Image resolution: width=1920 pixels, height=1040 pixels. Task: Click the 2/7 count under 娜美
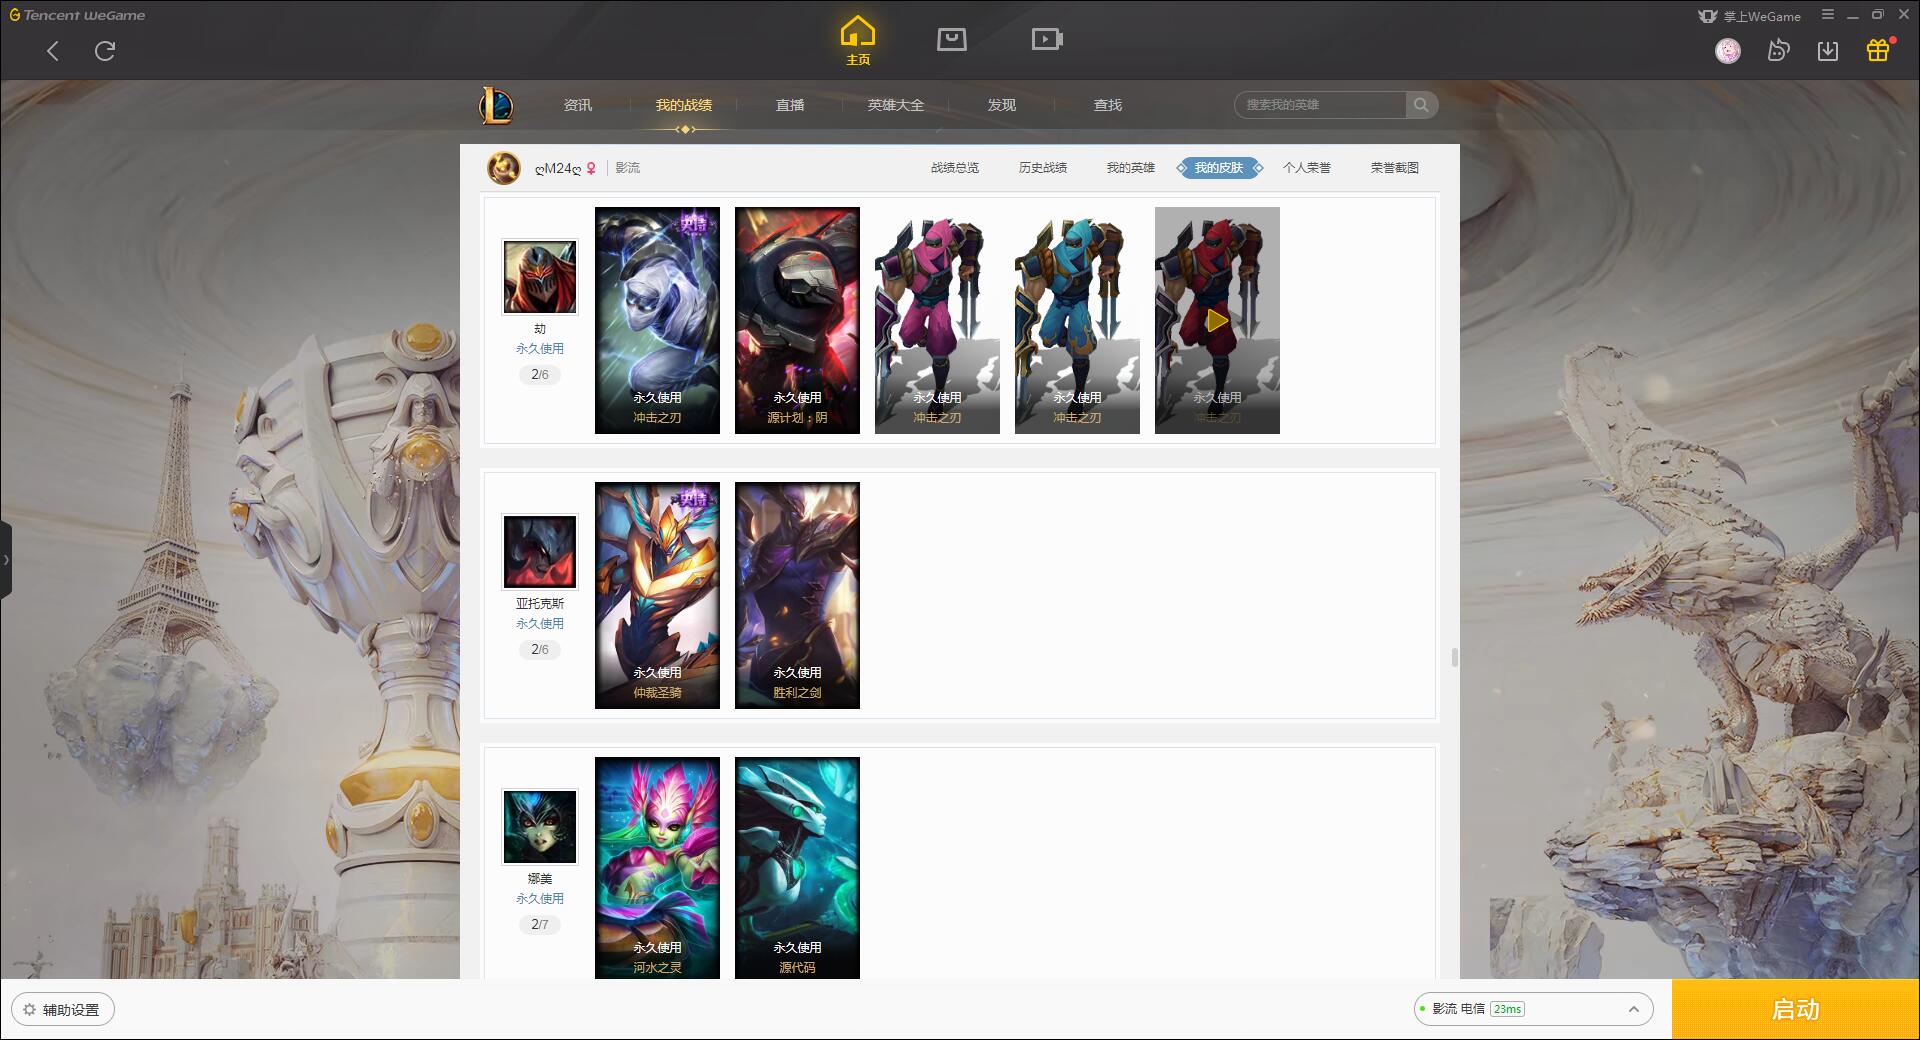coord(540,925)
